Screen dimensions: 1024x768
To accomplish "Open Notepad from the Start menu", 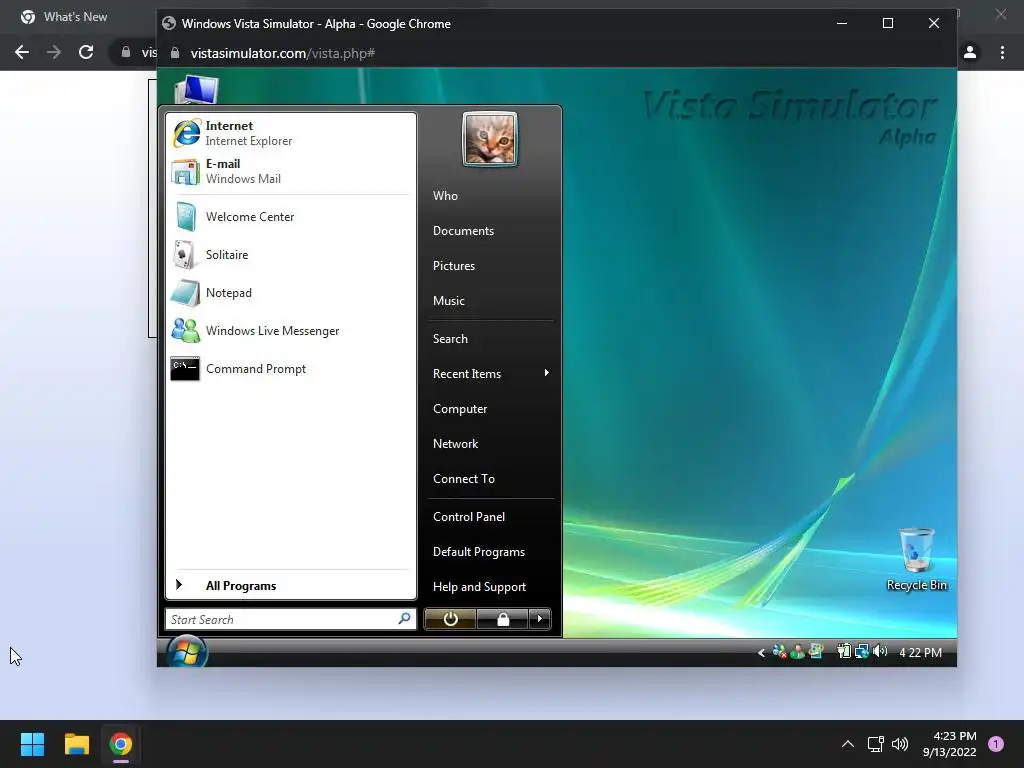I will pyautogui.click(x=291, y=293).
